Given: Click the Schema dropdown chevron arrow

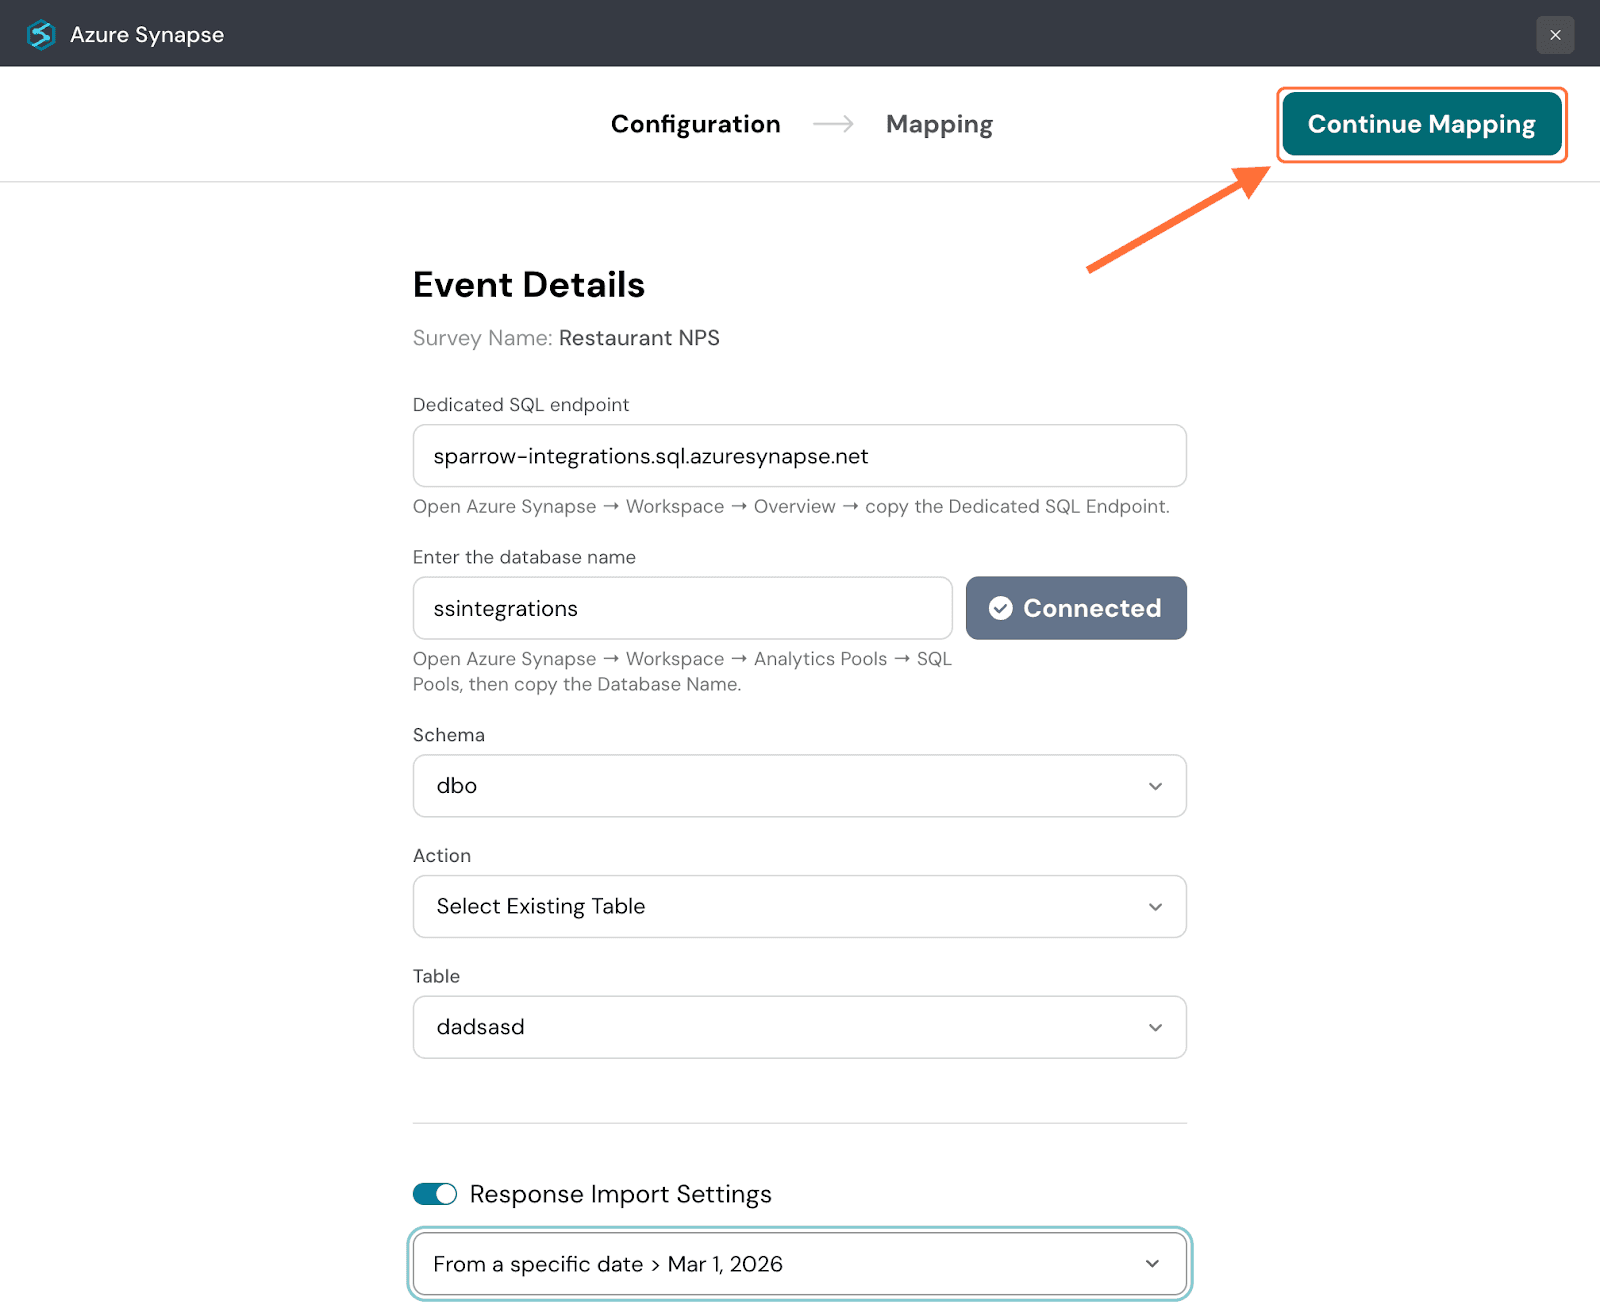Looking at the screenshot, I should pyautogui.click(x=1155, y=786).
